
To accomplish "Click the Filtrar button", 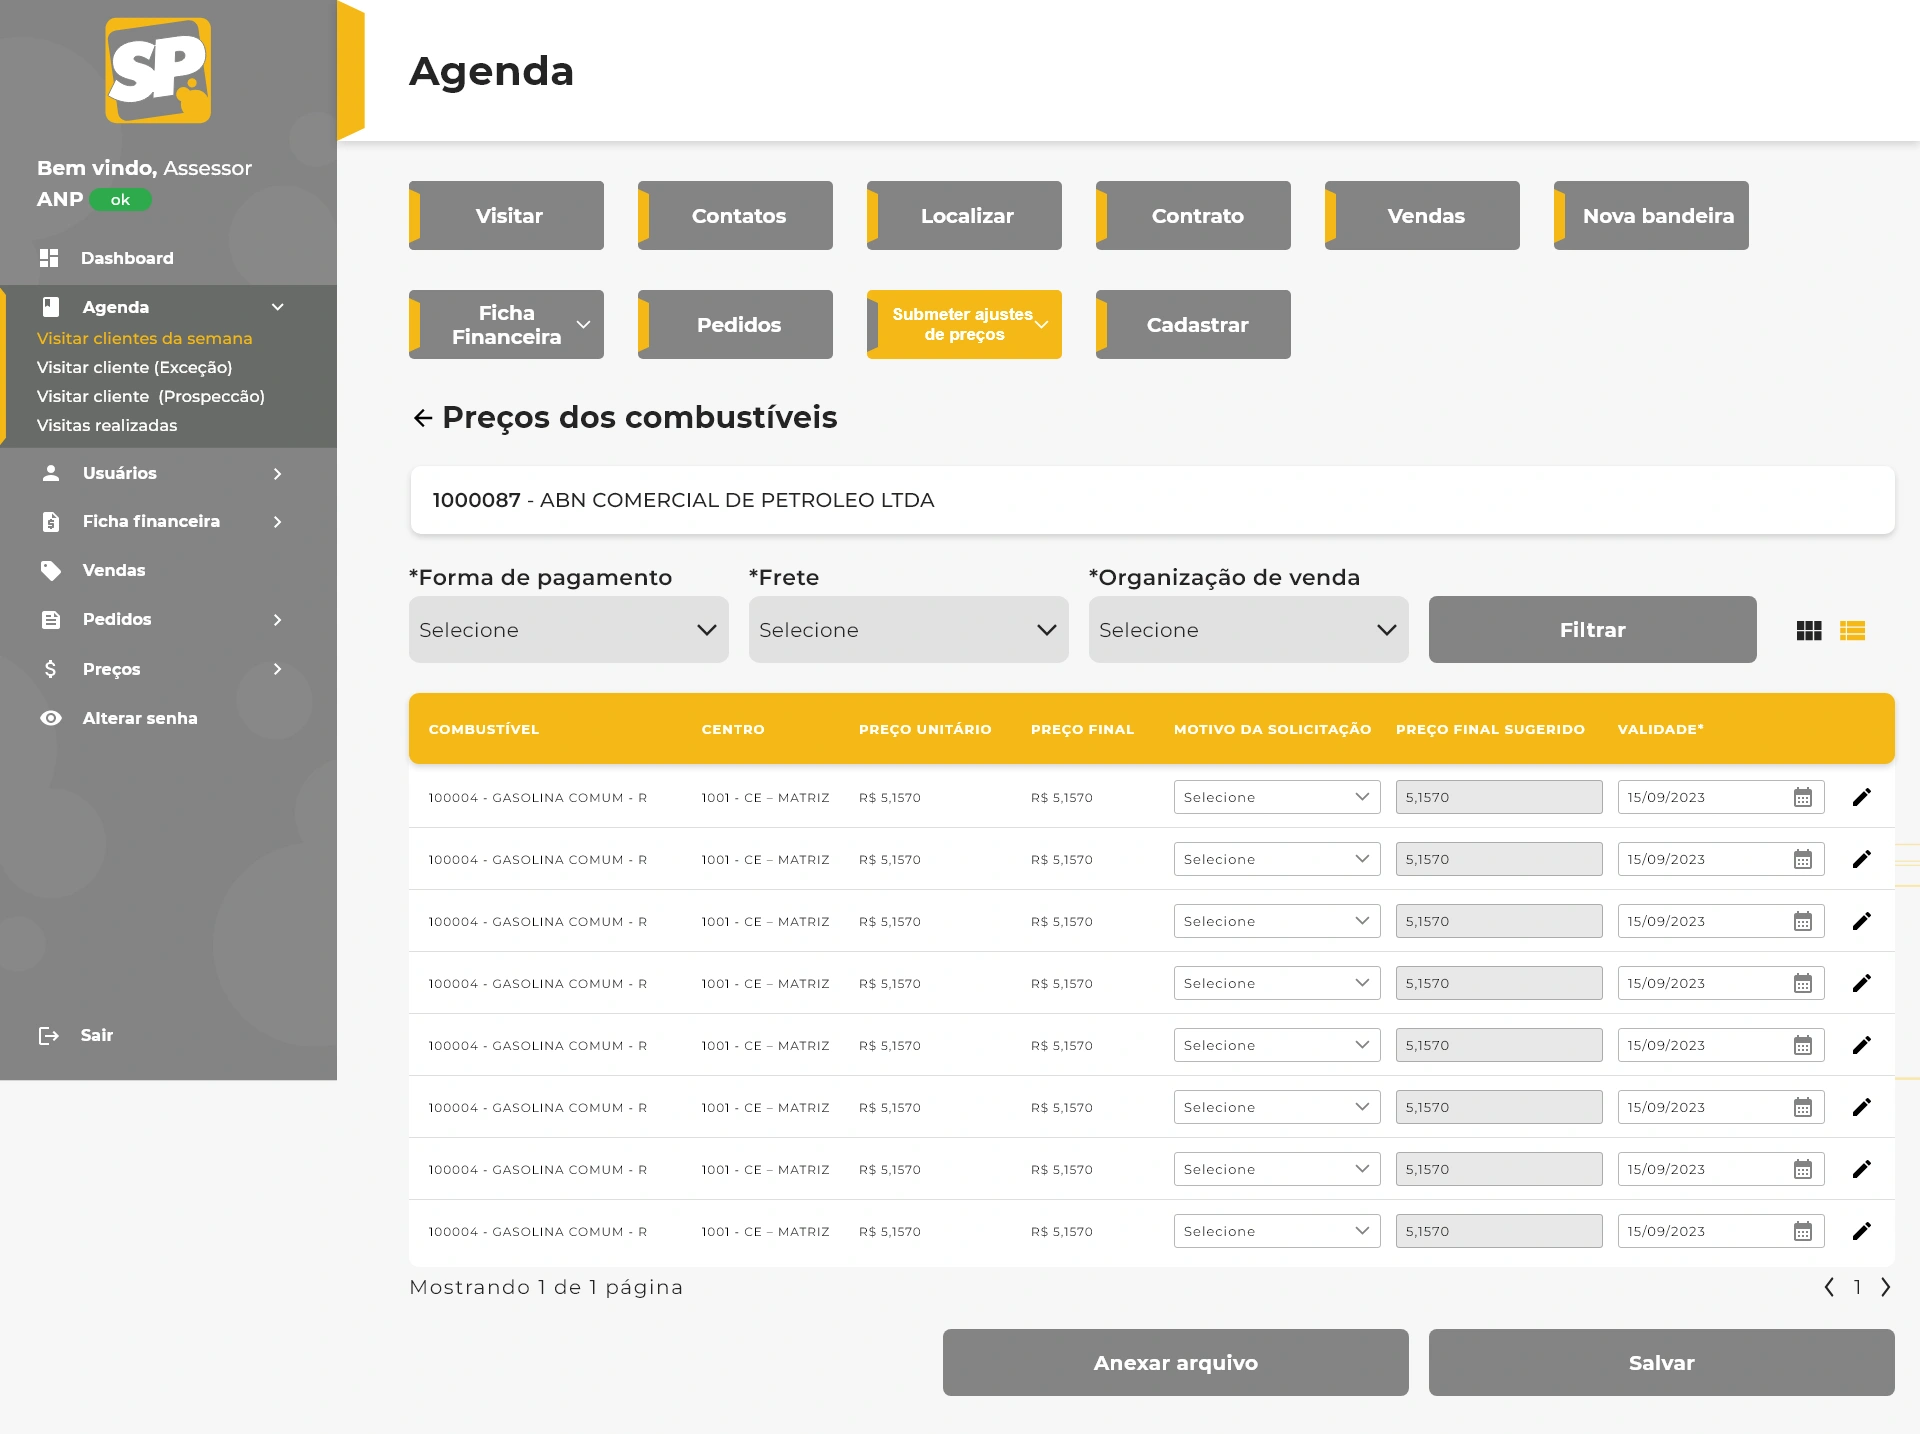I will pyautogui.click(x=1592, y=630).
